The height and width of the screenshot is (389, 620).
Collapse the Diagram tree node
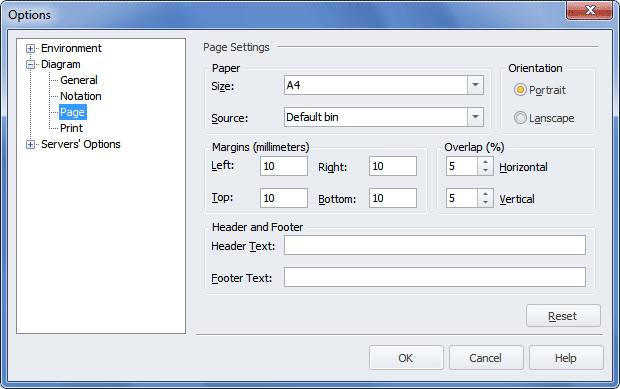click(30, 65)
